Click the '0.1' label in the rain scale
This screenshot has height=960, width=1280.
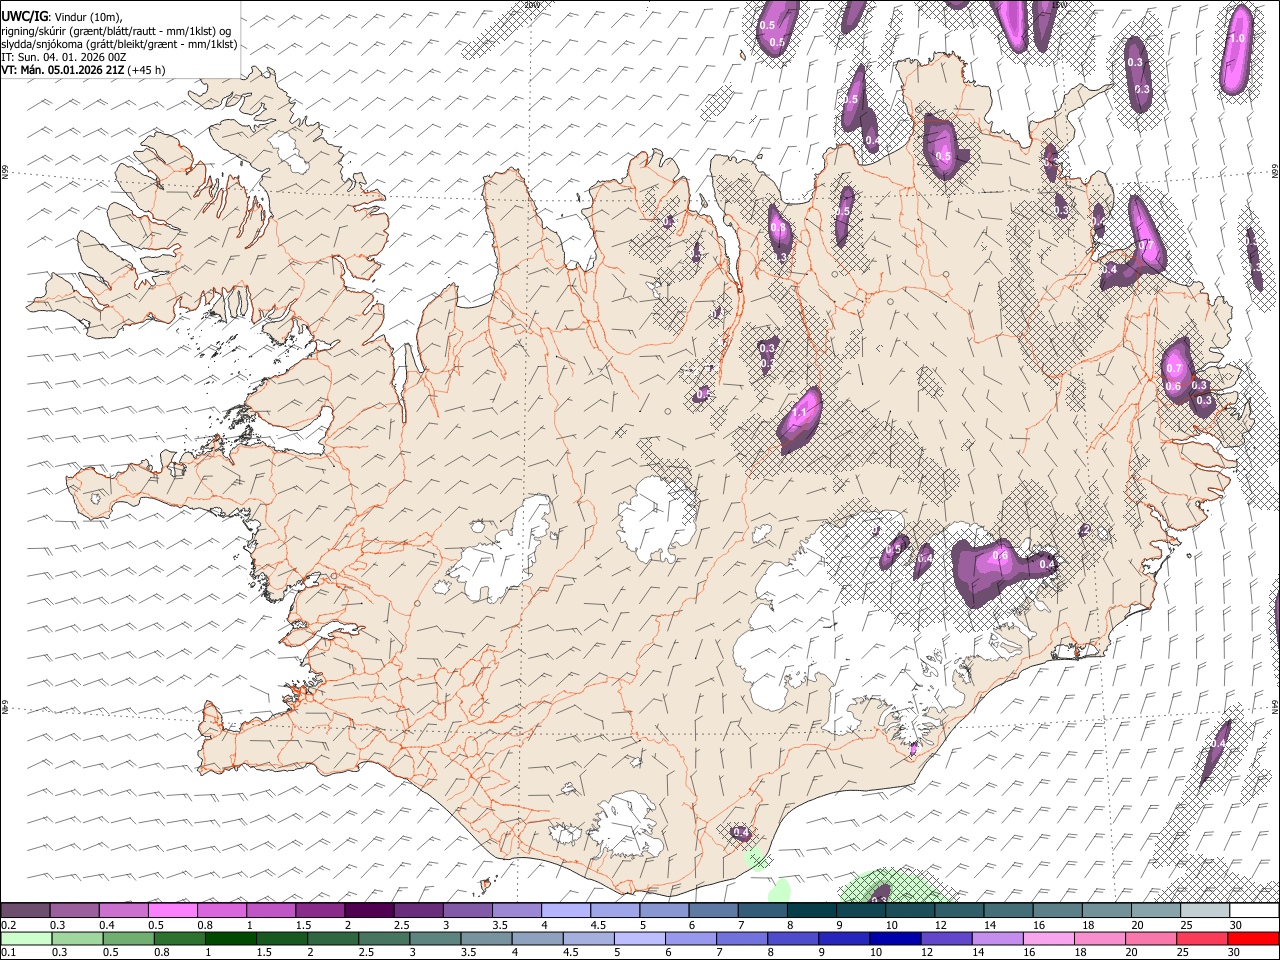9,952
